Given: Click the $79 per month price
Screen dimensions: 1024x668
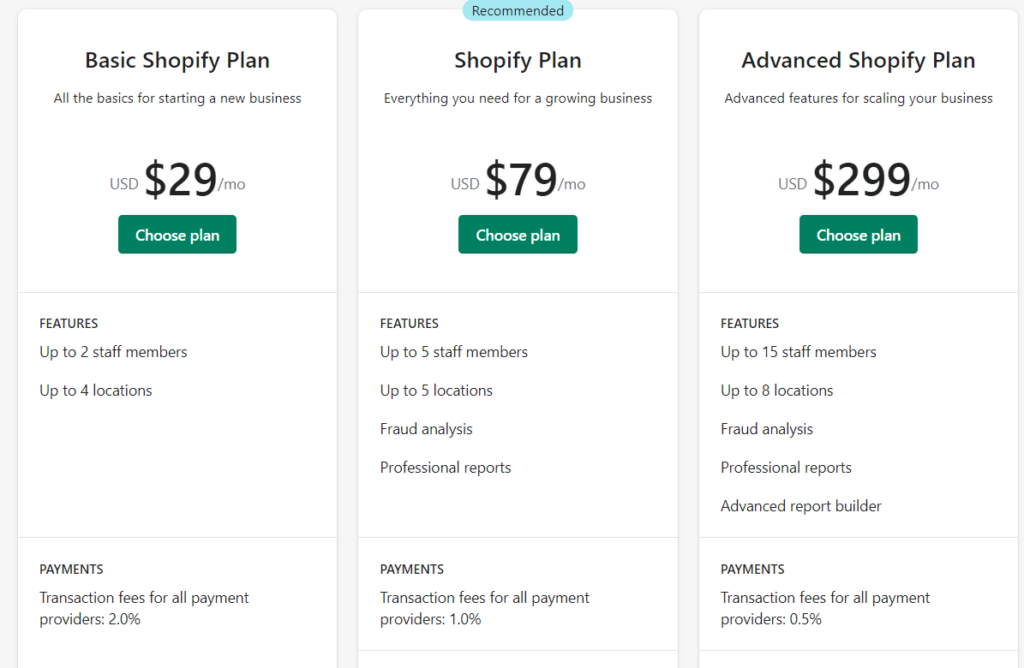Looking at the screenshot, I should pyautogui.click(x=517, y=180).
